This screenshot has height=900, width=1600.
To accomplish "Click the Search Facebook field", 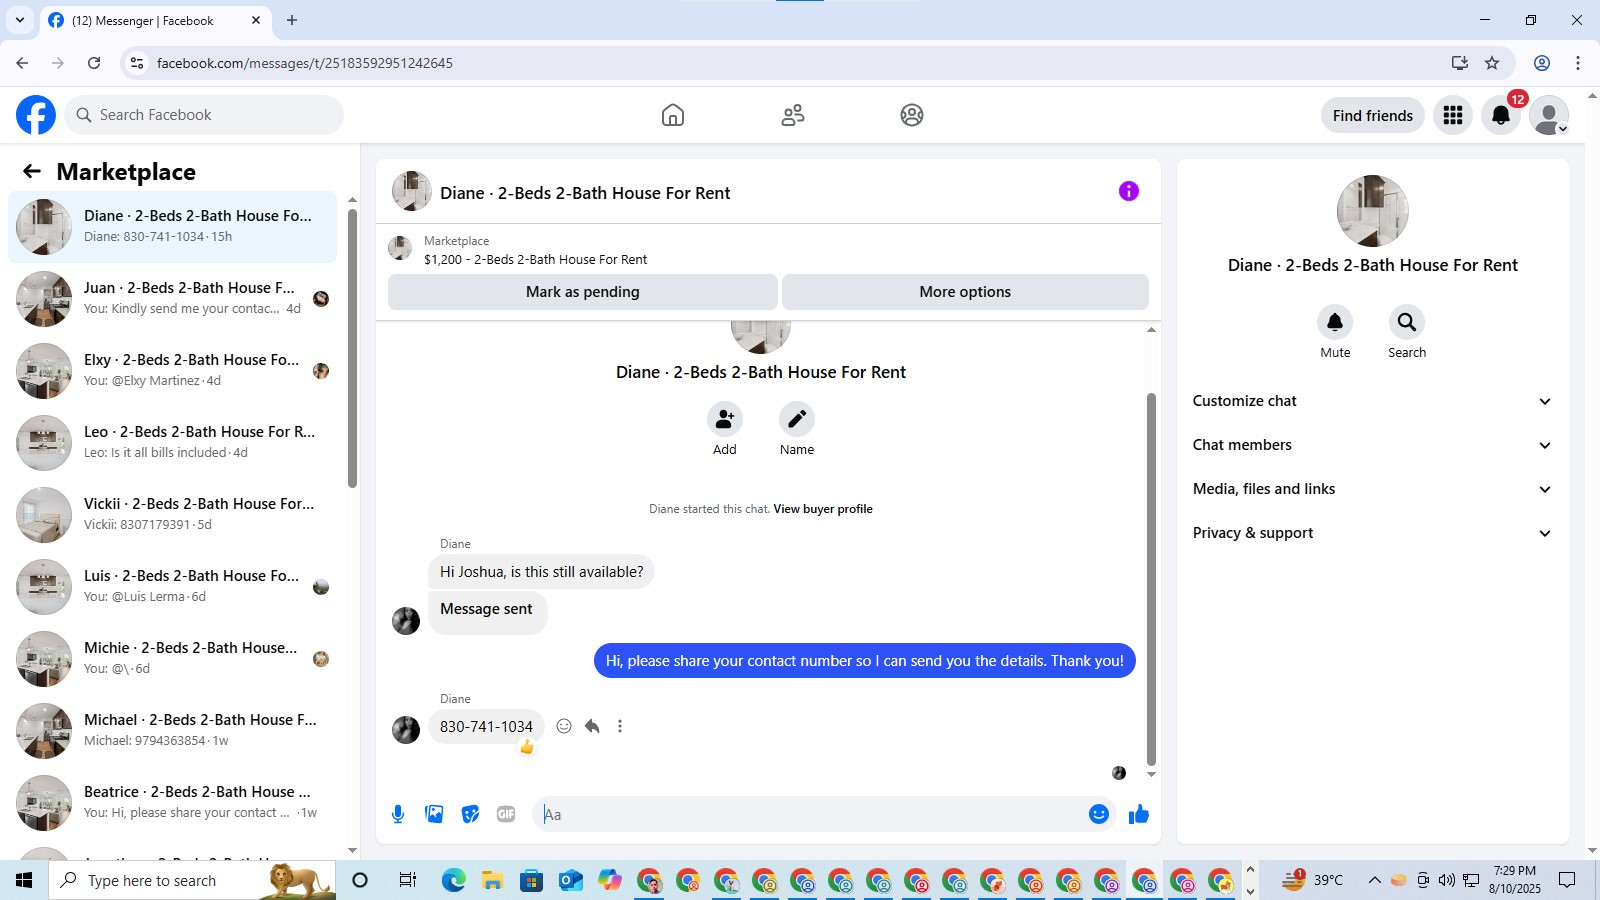I will (x=204, y=115).
